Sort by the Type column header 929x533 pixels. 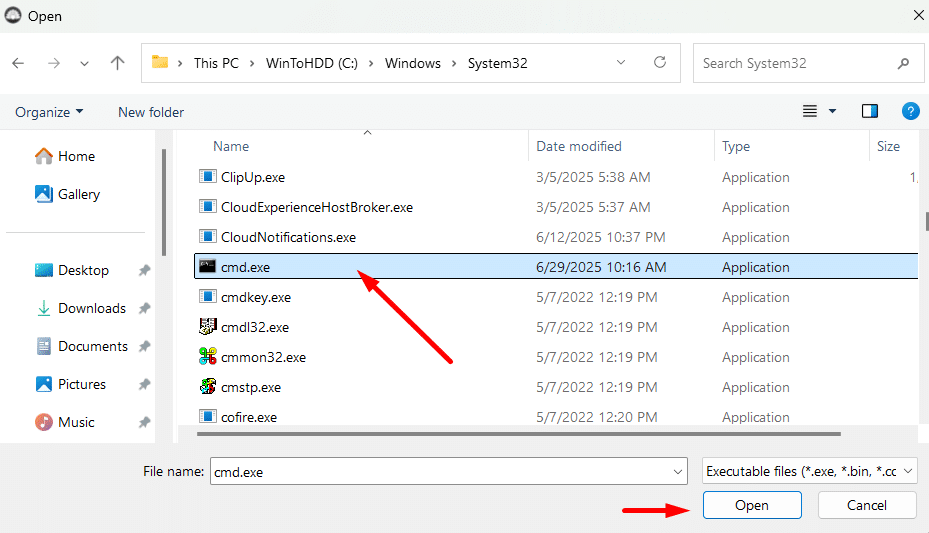(736, 146)
